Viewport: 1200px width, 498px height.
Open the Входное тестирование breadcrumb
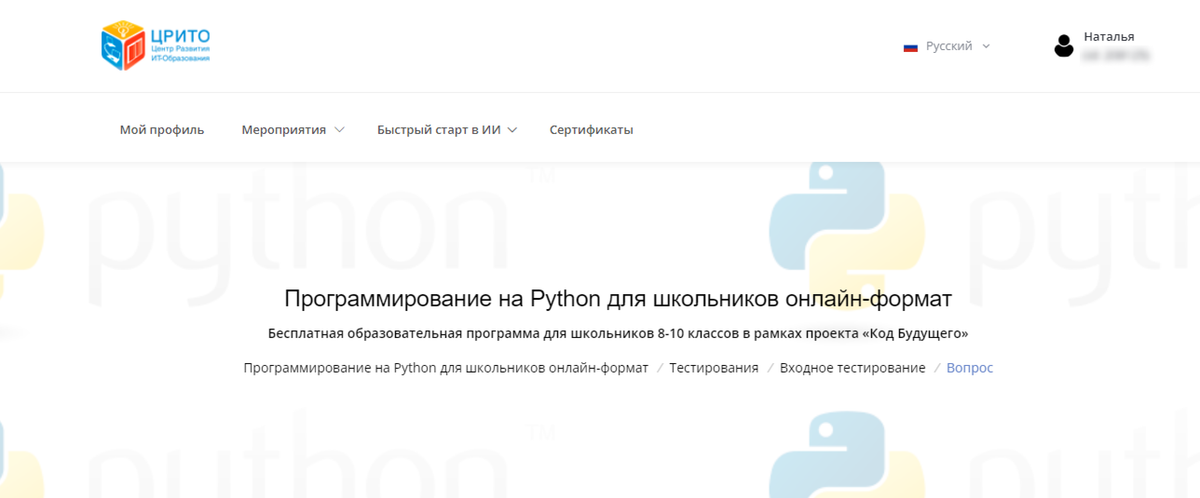click(853, 368)
